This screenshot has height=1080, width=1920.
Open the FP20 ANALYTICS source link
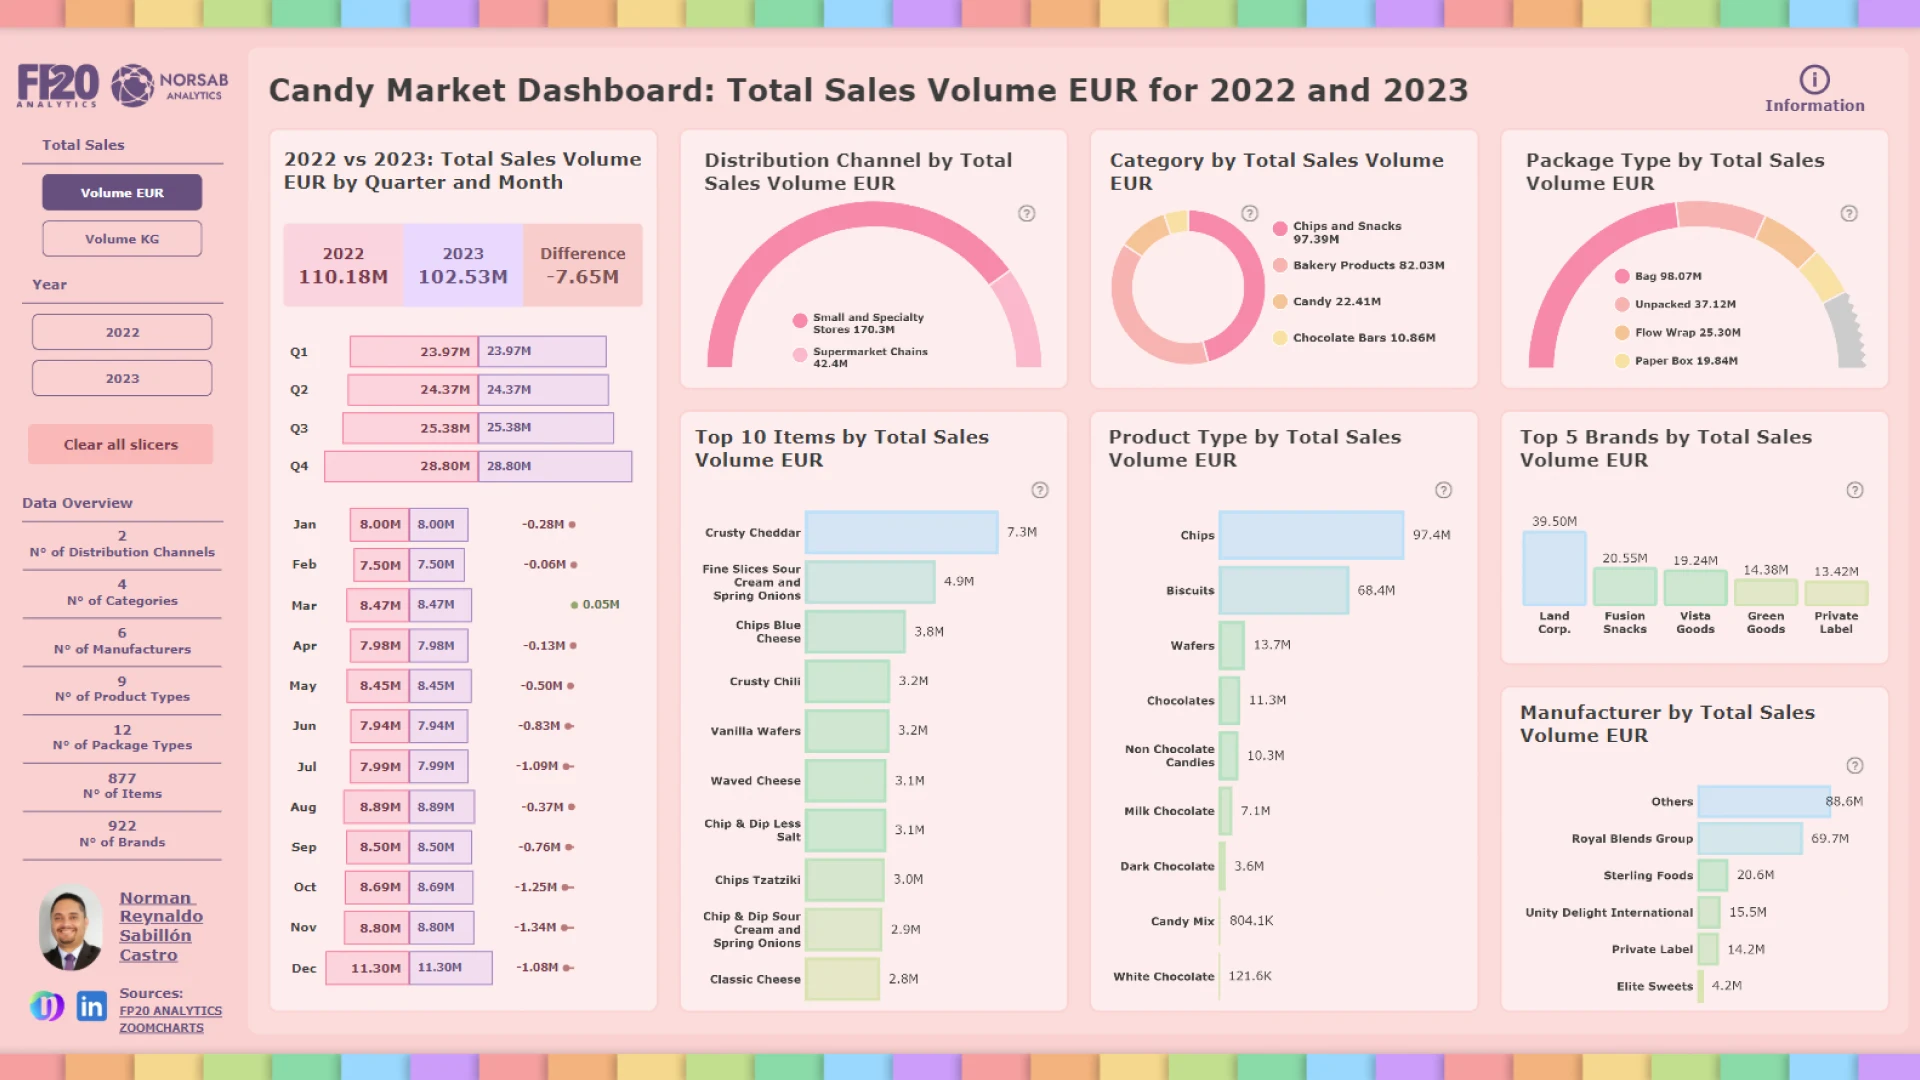click(171, 1011)
